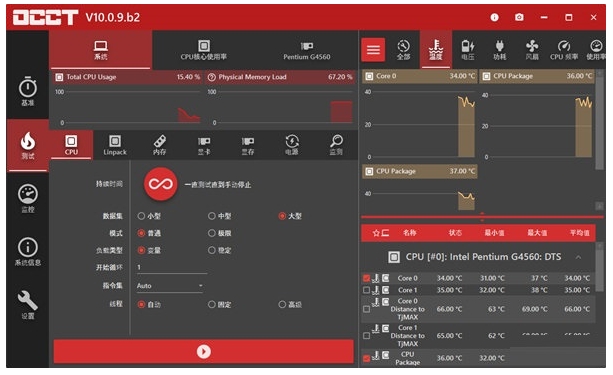Click the start cycle input field
613x375 pixels.
pos(171,267)
